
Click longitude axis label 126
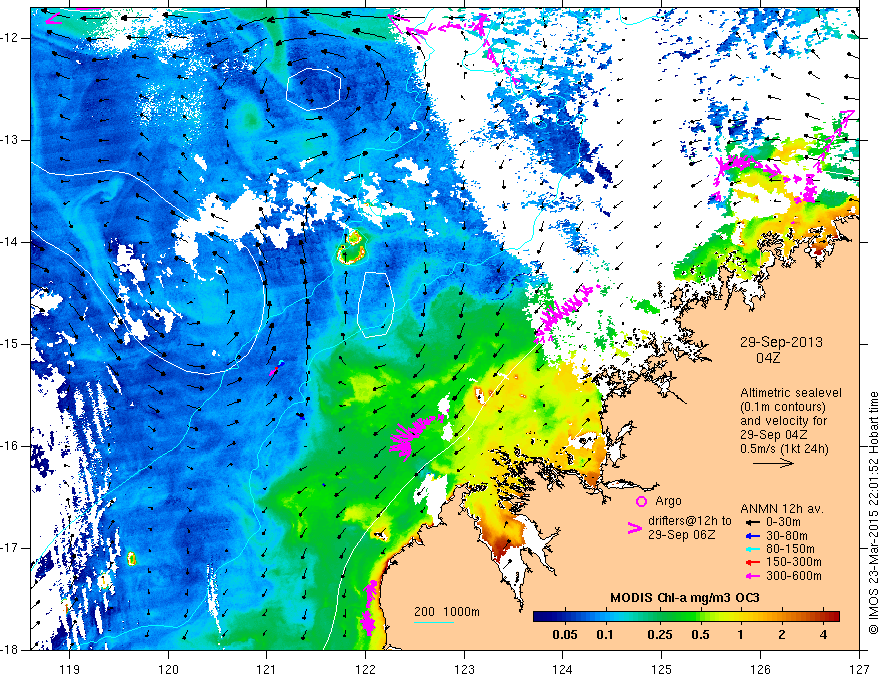760,670
